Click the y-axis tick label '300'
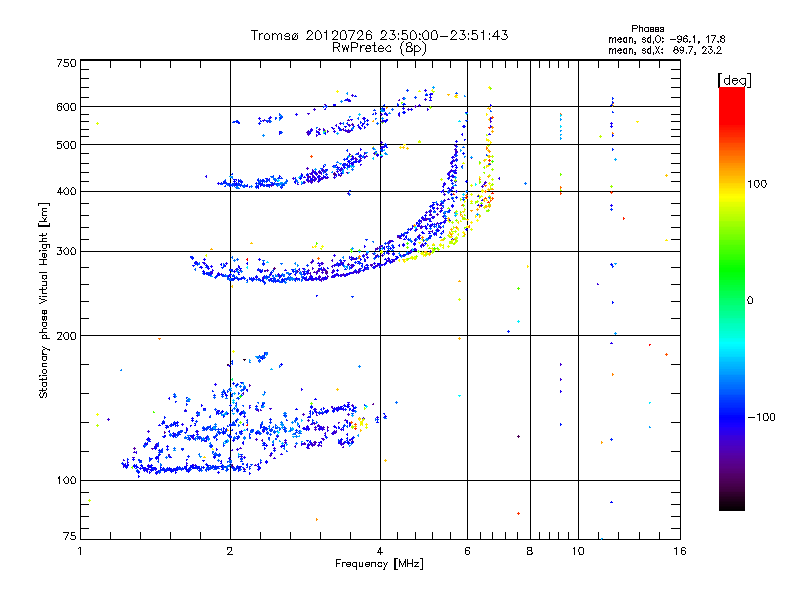The height and width of the screenshot is (600, 800). click(66, 252)
